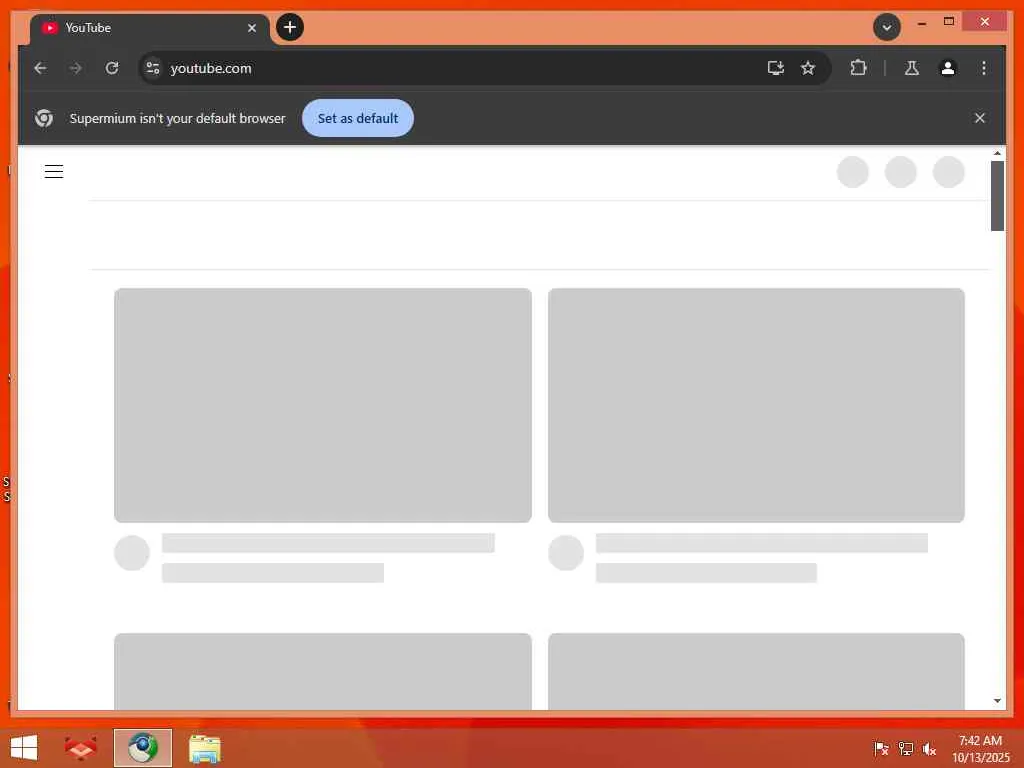Image resolution: width=1024 pixels, height=768 pixels.
Task: Open the network tray icon
Action: (906, 748)
